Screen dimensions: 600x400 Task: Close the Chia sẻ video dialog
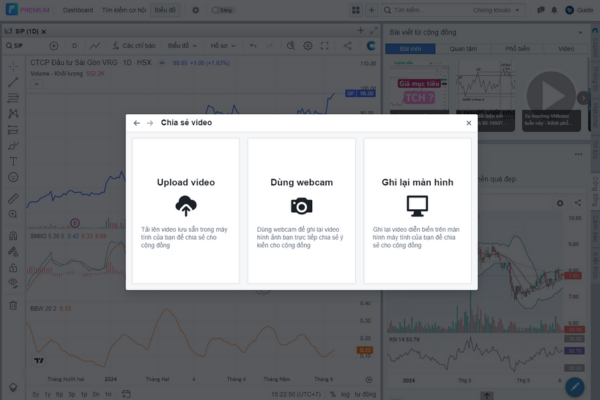(x=469, y=123)
